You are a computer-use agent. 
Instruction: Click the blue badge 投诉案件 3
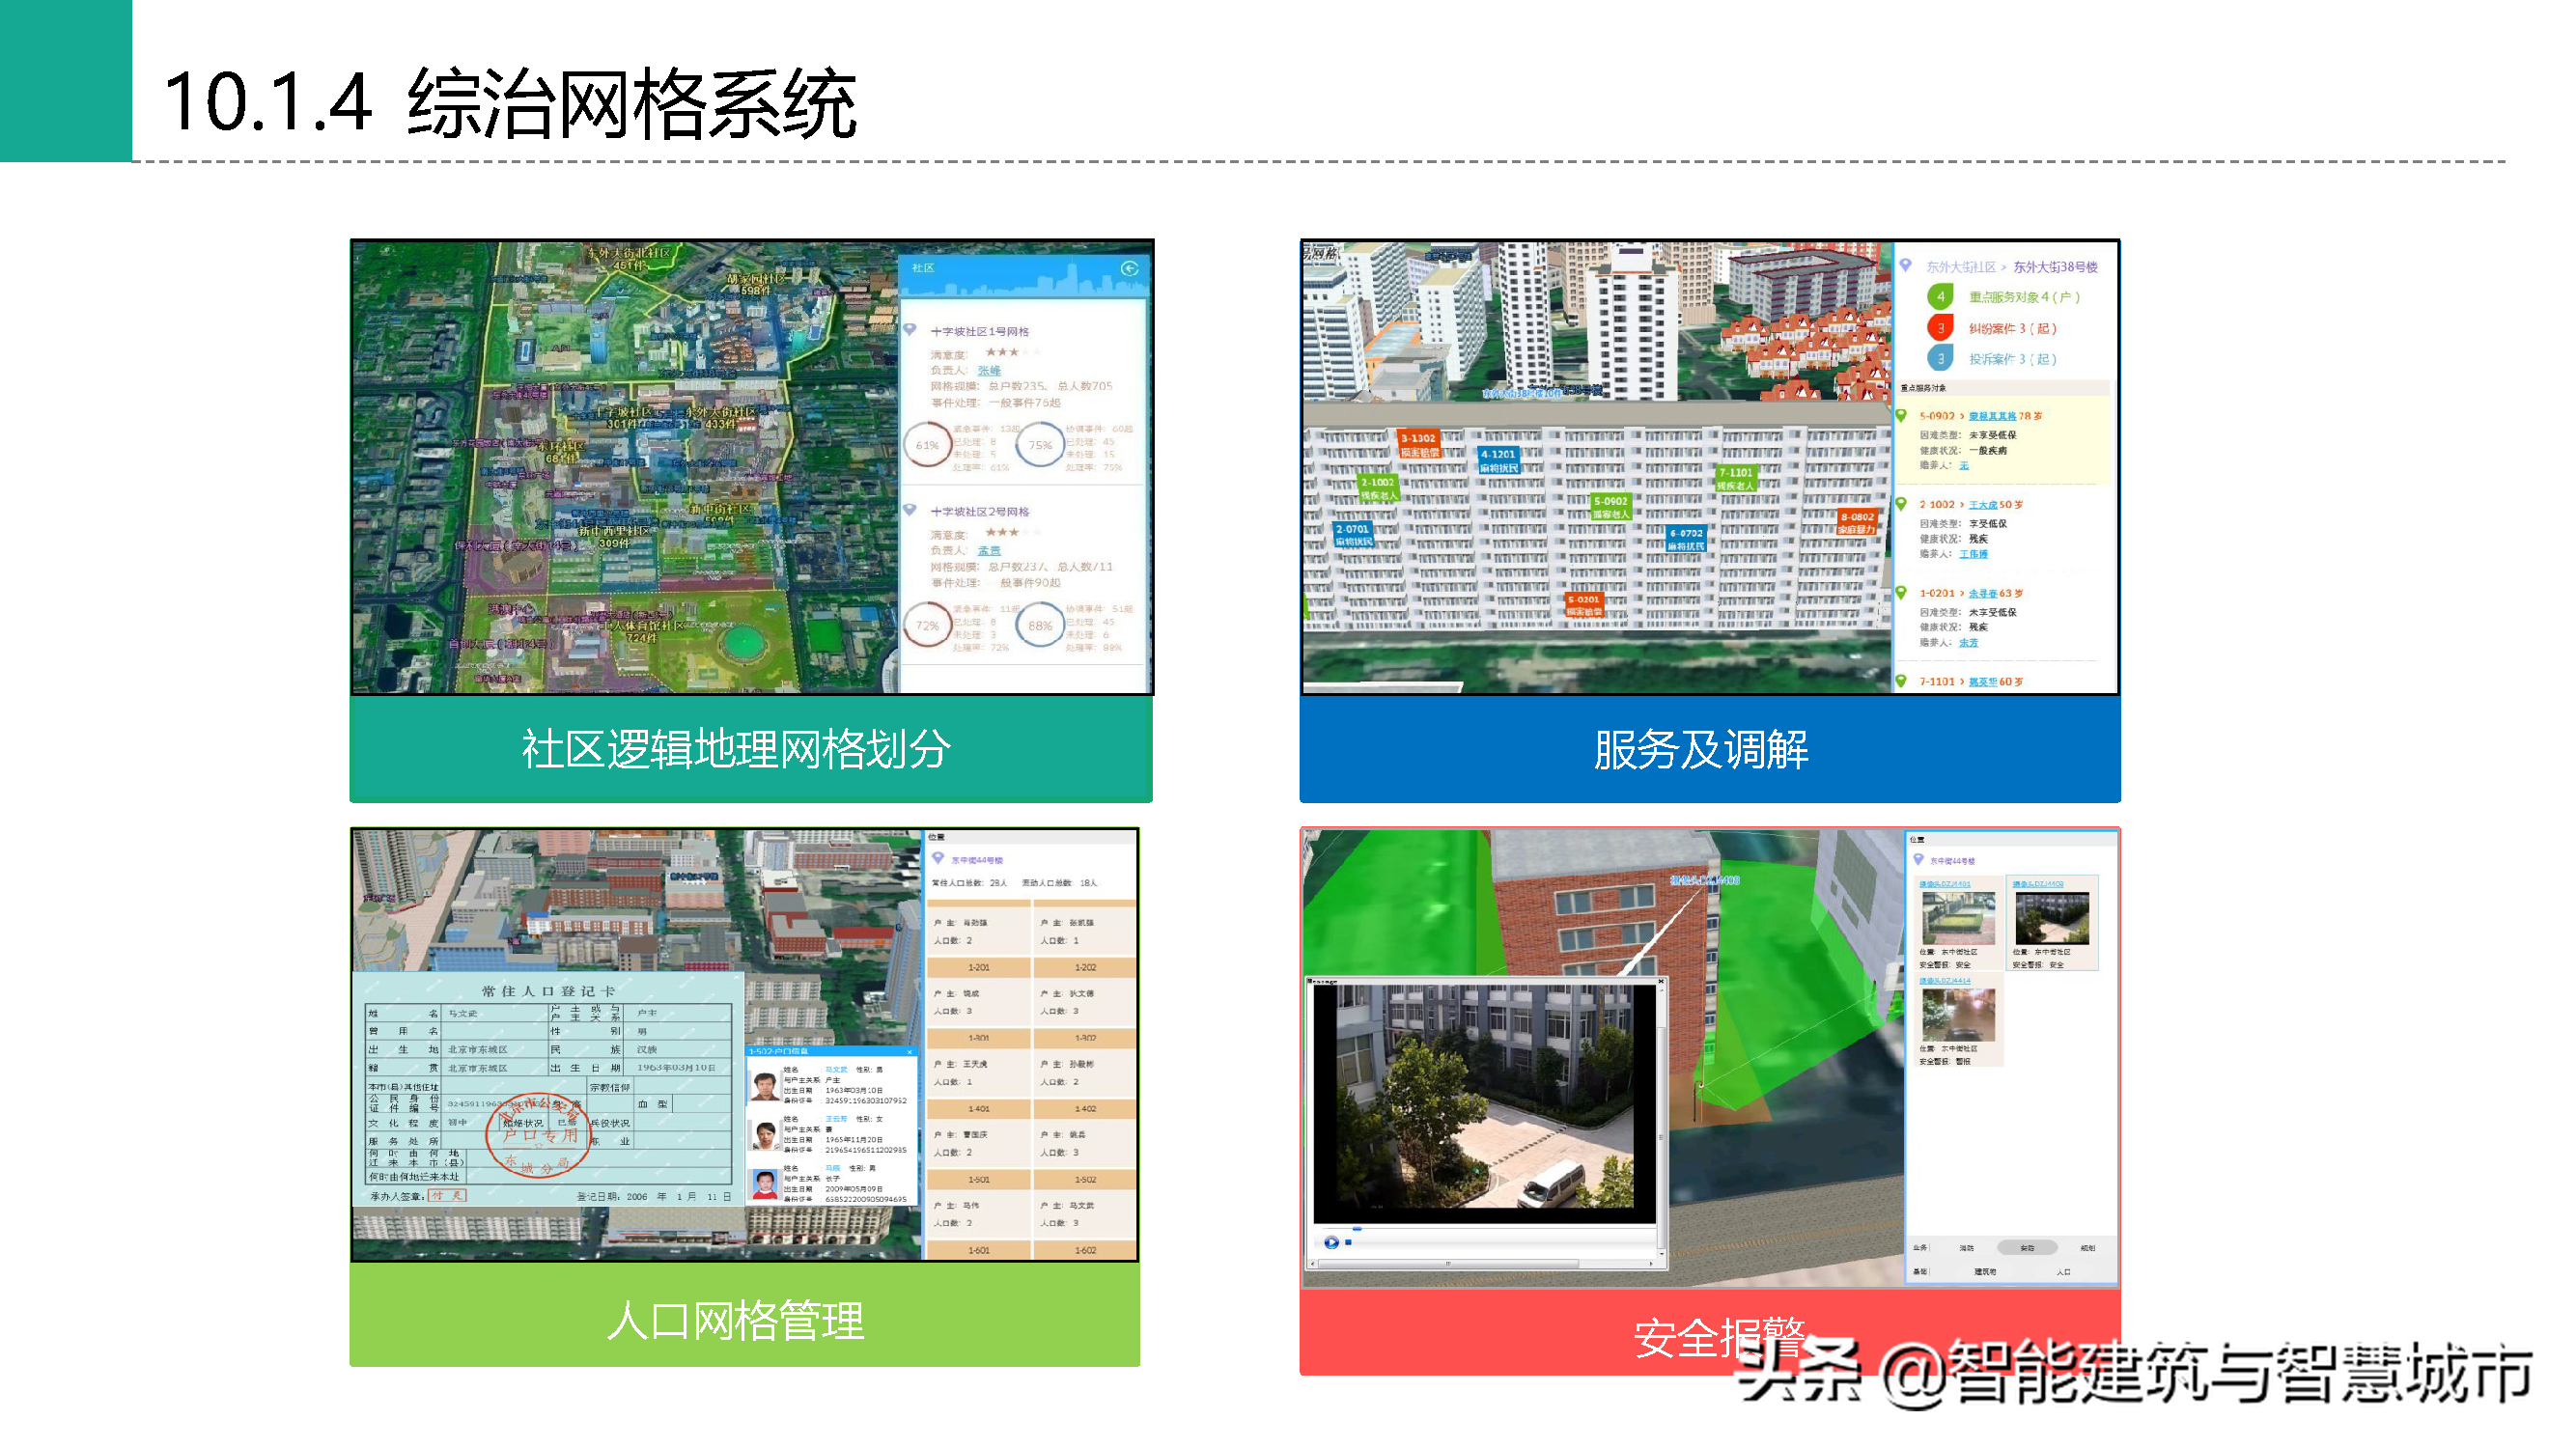pyautogui.click(x=1940, y=358)
